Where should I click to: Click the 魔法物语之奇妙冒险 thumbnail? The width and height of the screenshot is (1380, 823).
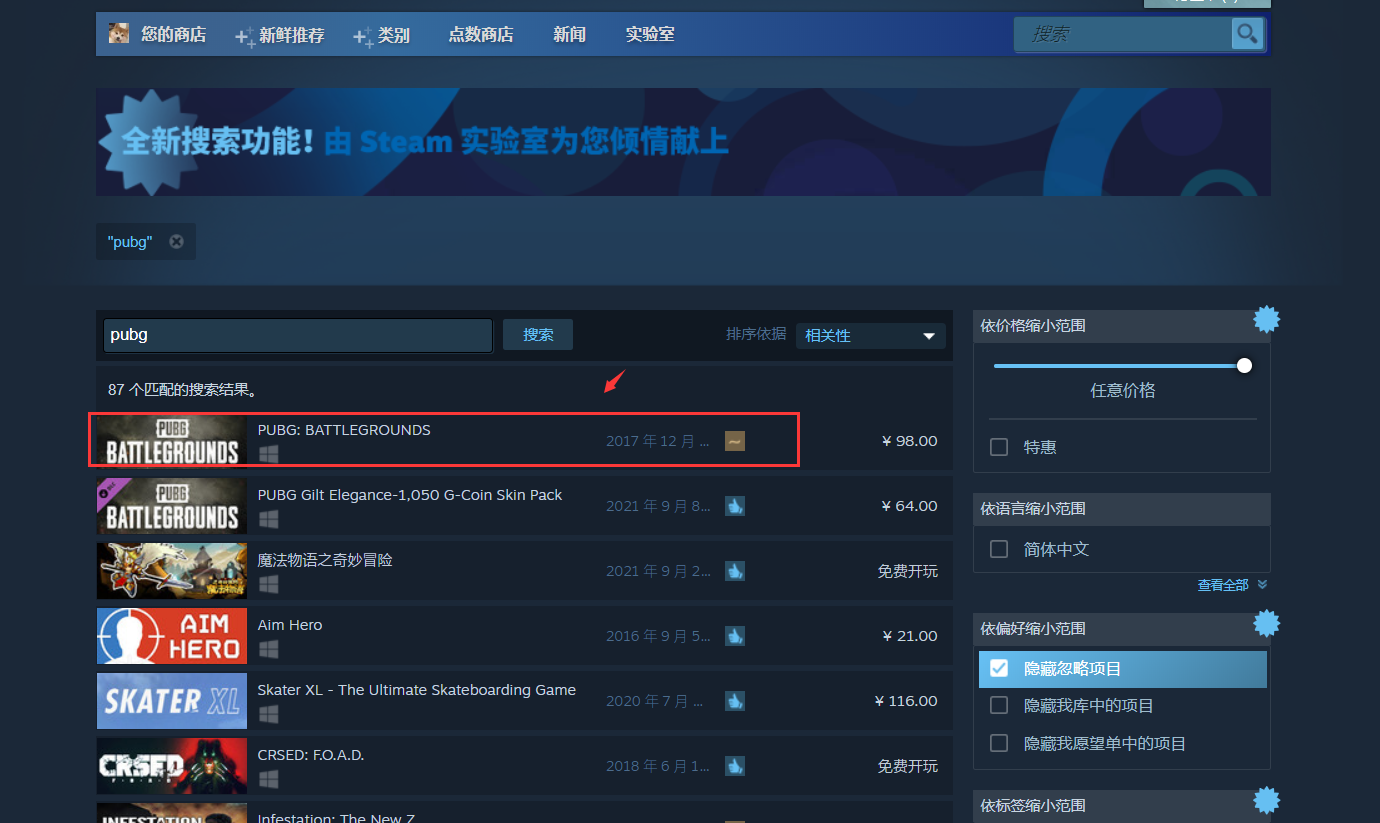point(172,571)
